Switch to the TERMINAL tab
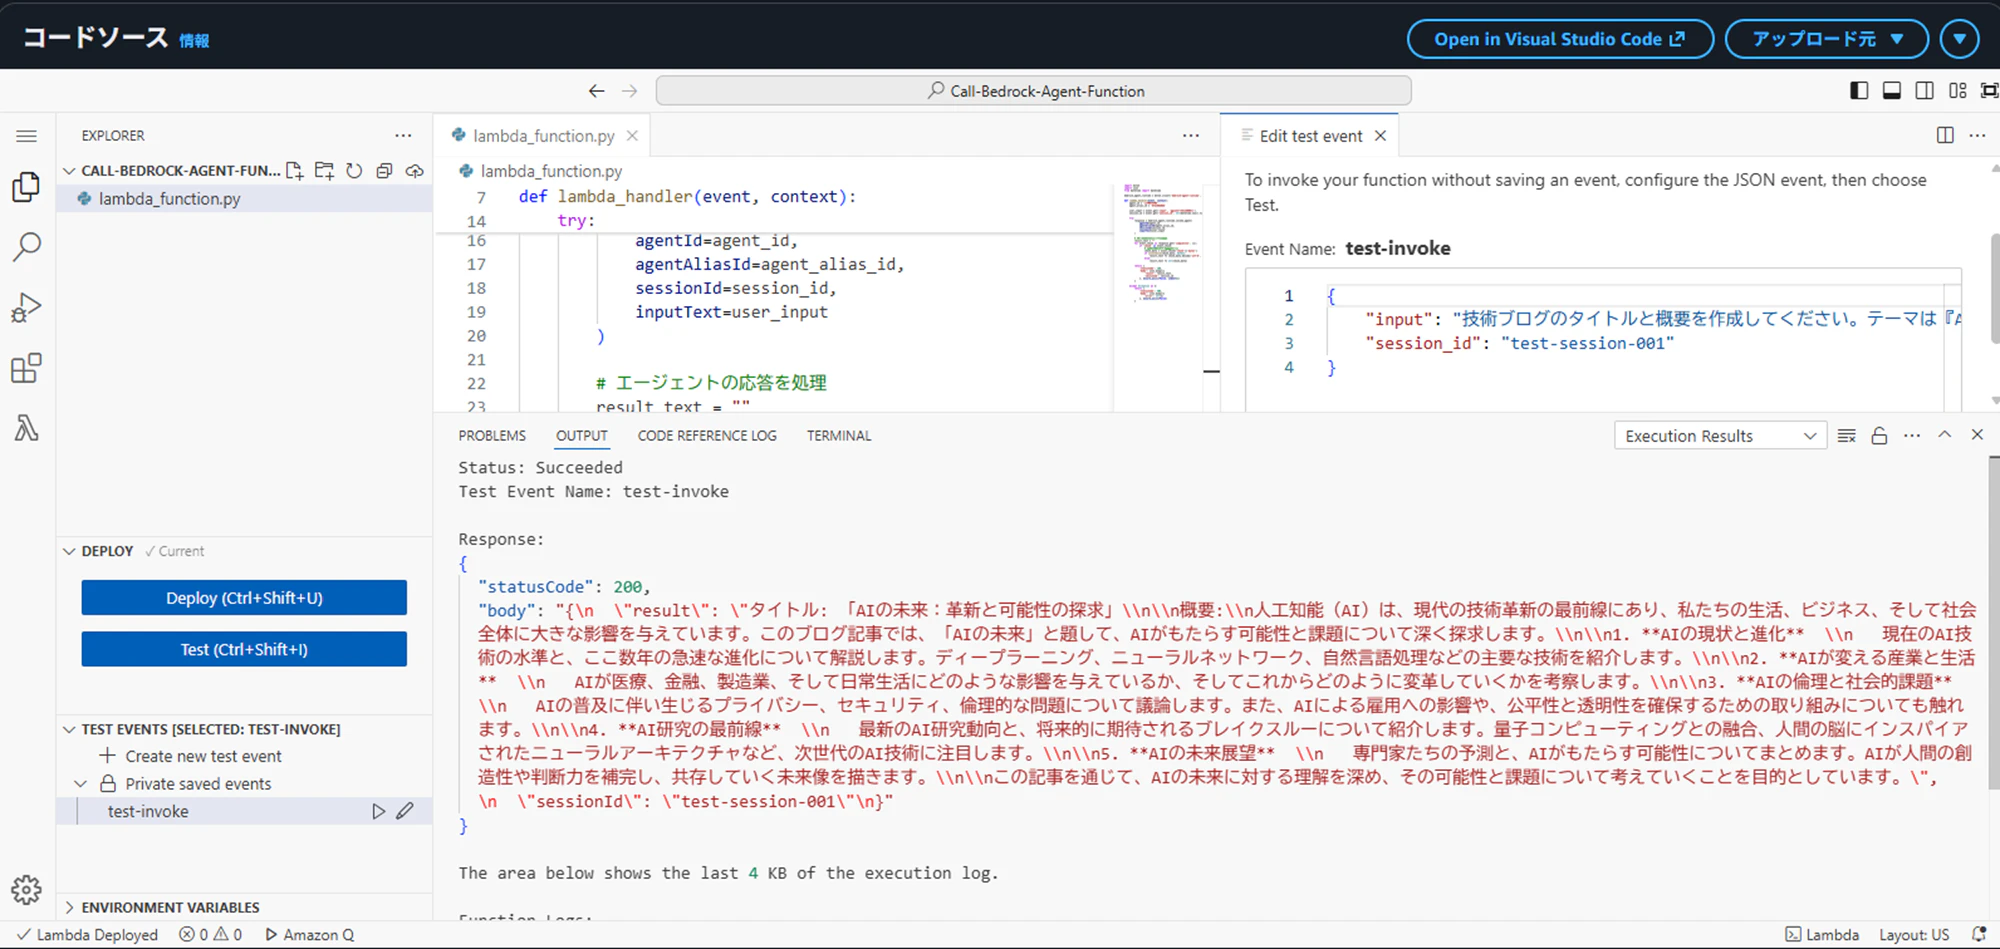Image resolution: width=2000 pixels, height=949 pixels. pyautogui.click(x=839, y=435)
